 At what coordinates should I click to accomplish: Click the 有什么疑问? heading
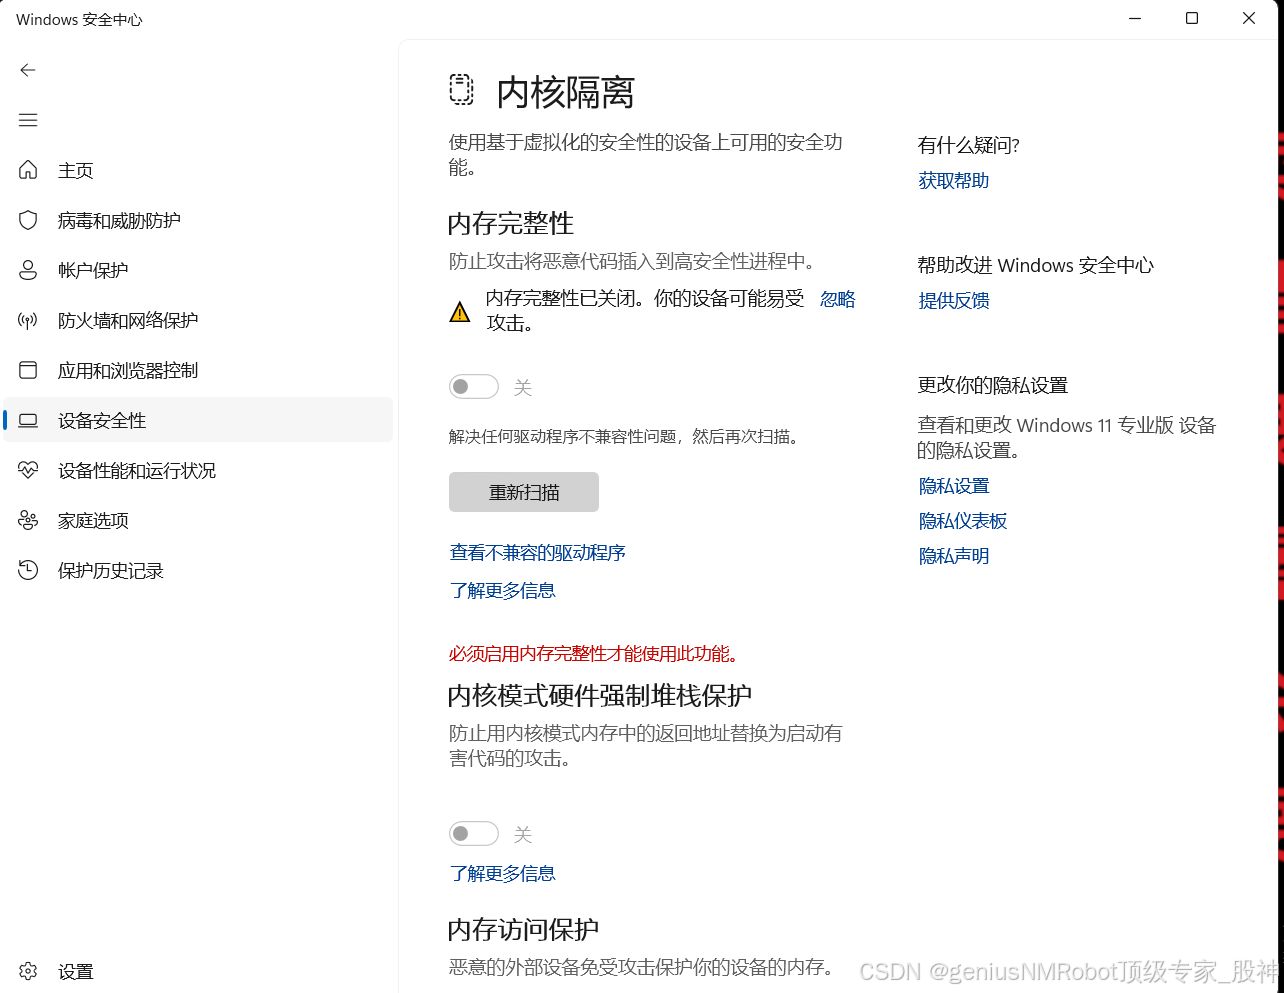click(969, 145)
